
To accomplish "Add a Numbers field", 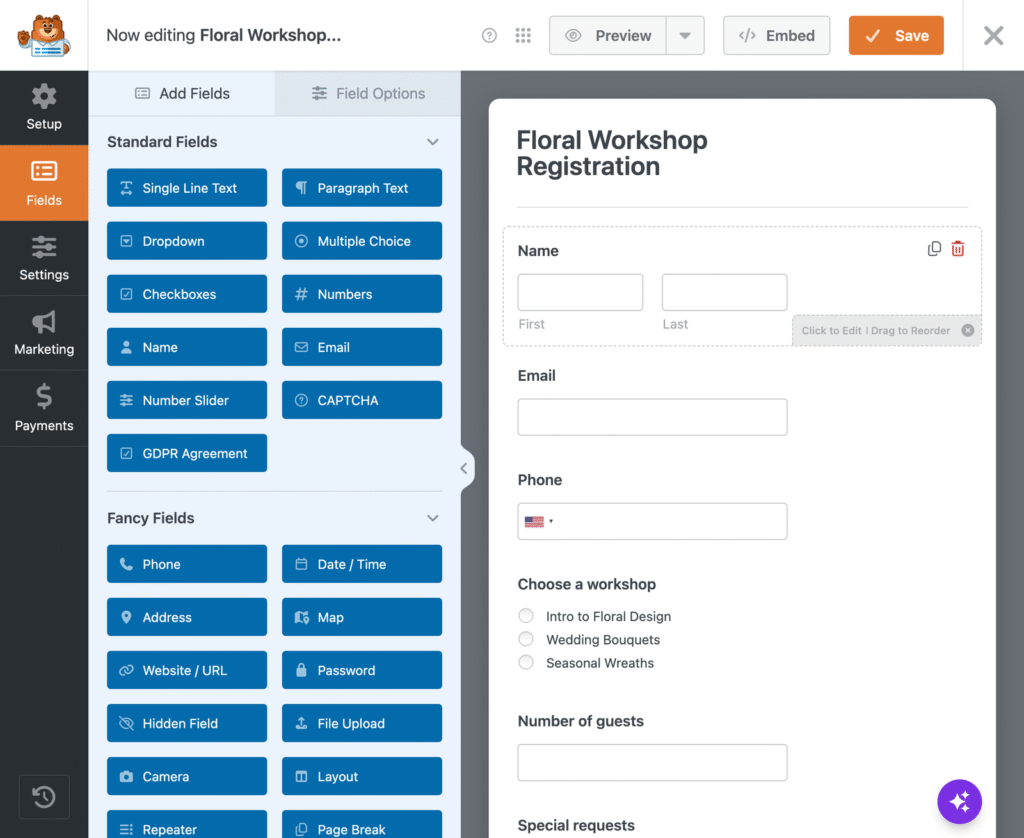I will coord(362,294).
